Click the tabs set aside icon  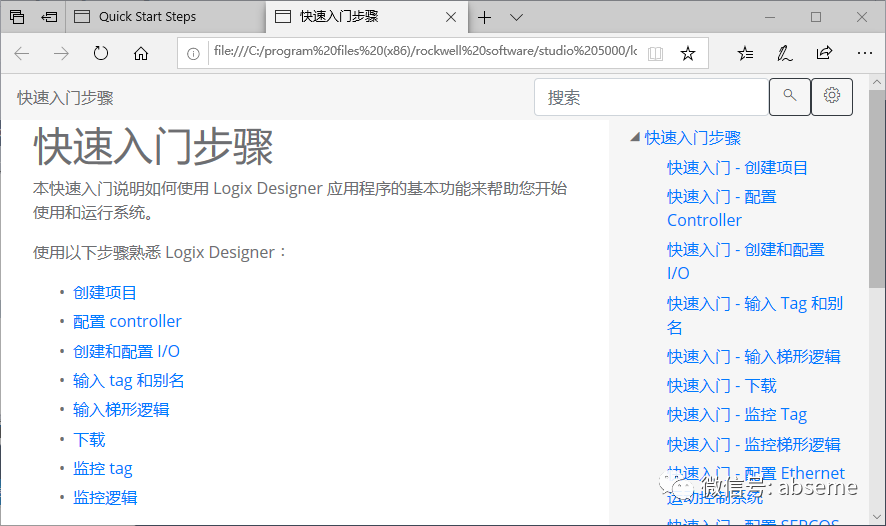tap(17, 17)
